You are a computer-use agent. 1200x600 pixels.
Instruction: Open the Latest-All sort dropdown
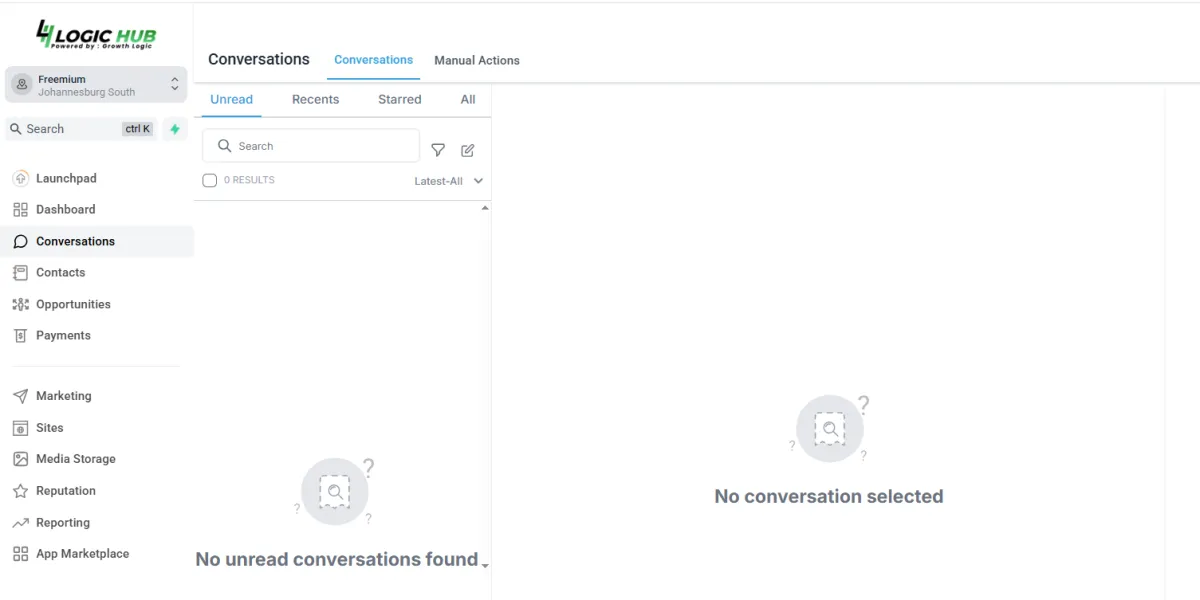tap(449, 181)
